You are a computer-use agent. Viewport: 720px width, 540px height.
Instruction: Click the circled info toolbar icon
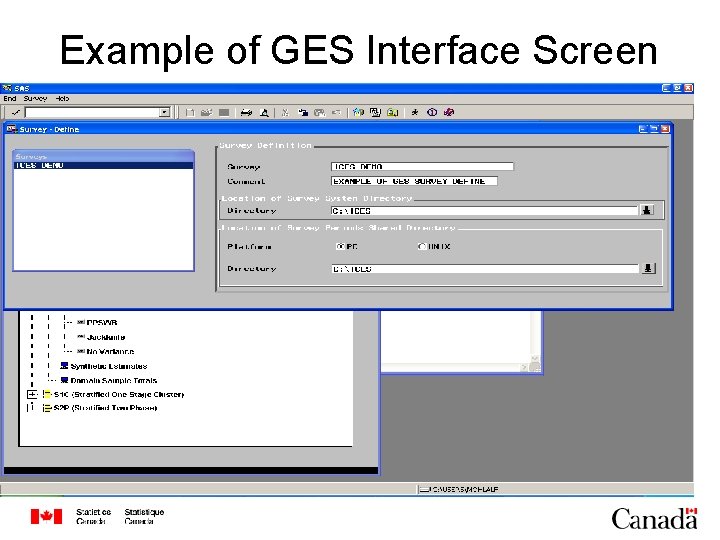(432, 112)
